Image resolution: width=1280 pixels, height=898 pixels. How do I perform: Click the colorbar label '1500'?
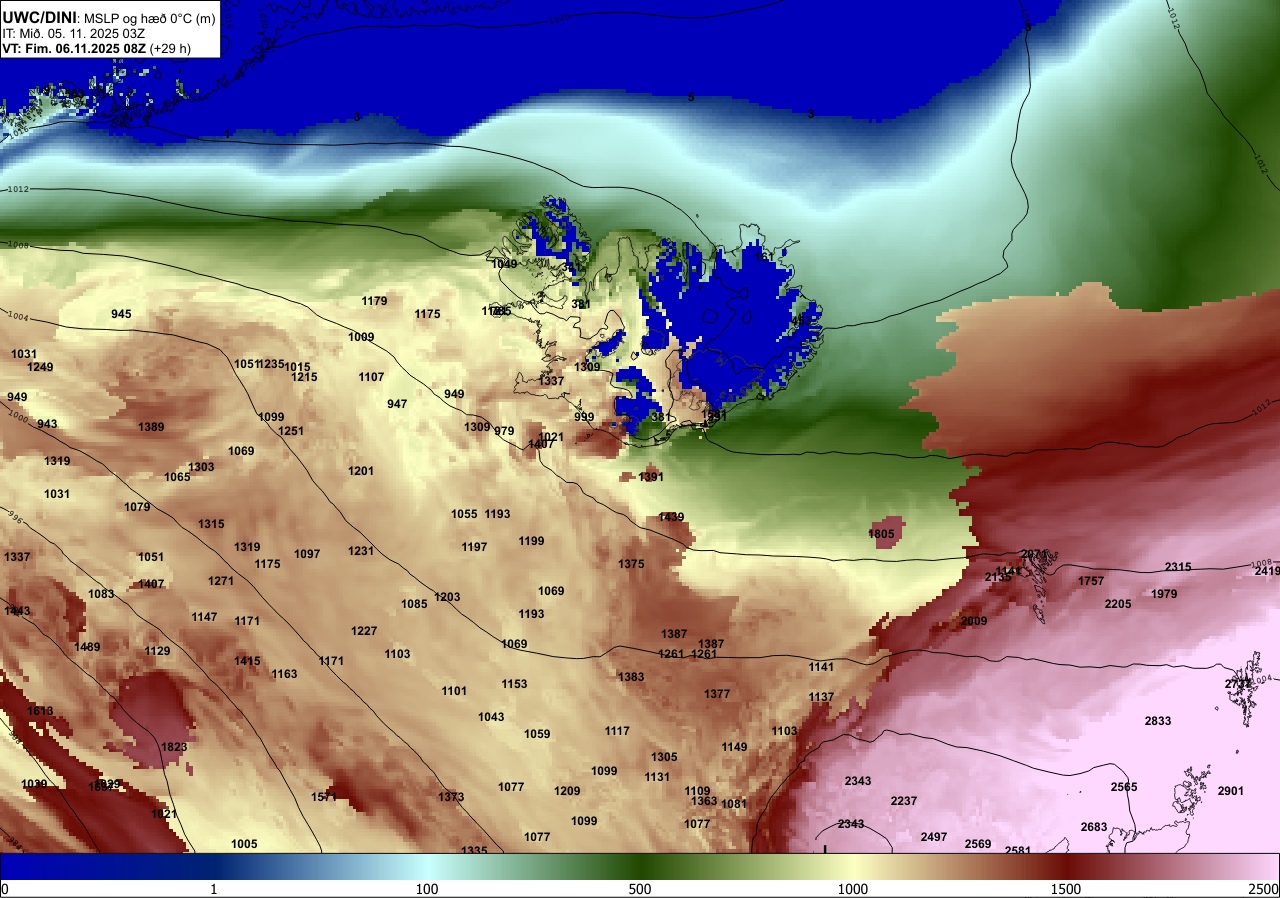1066,889
